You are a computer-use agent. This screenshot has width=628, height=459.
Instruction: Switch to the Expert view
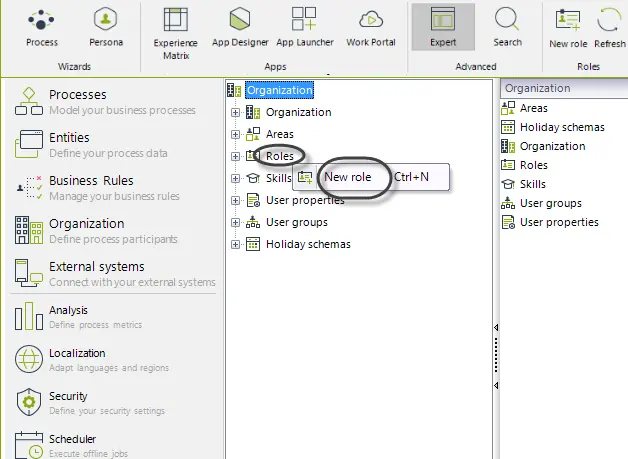coord(443,27)
